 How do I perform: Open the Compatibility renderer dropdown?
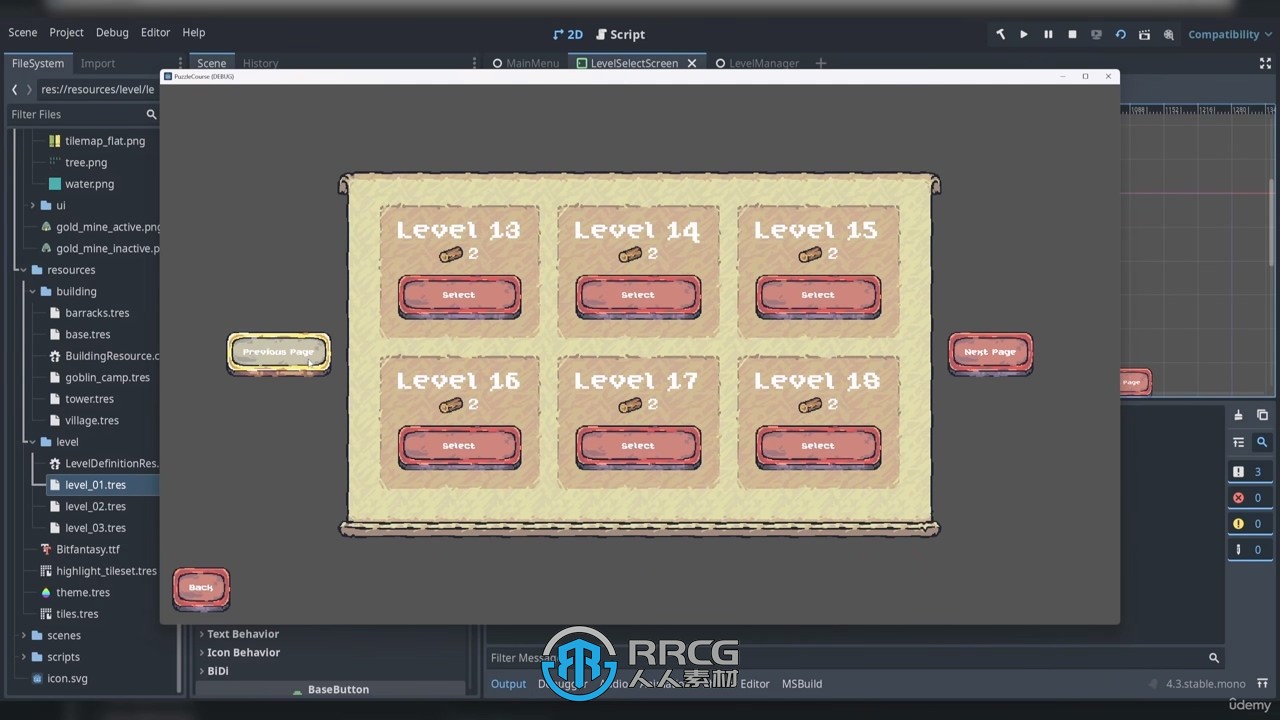pos(1230,34)
